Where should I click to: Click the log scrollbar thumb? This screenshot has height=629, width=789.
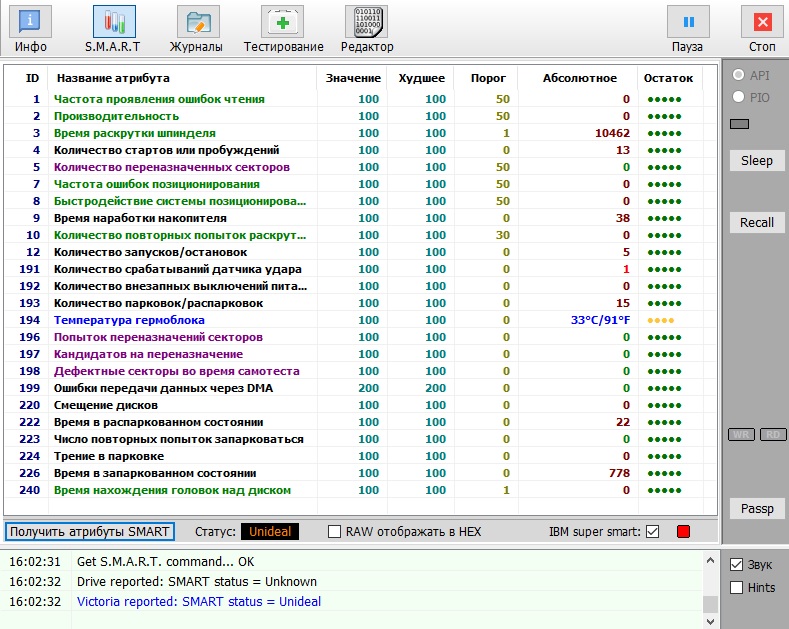point(711,604)
